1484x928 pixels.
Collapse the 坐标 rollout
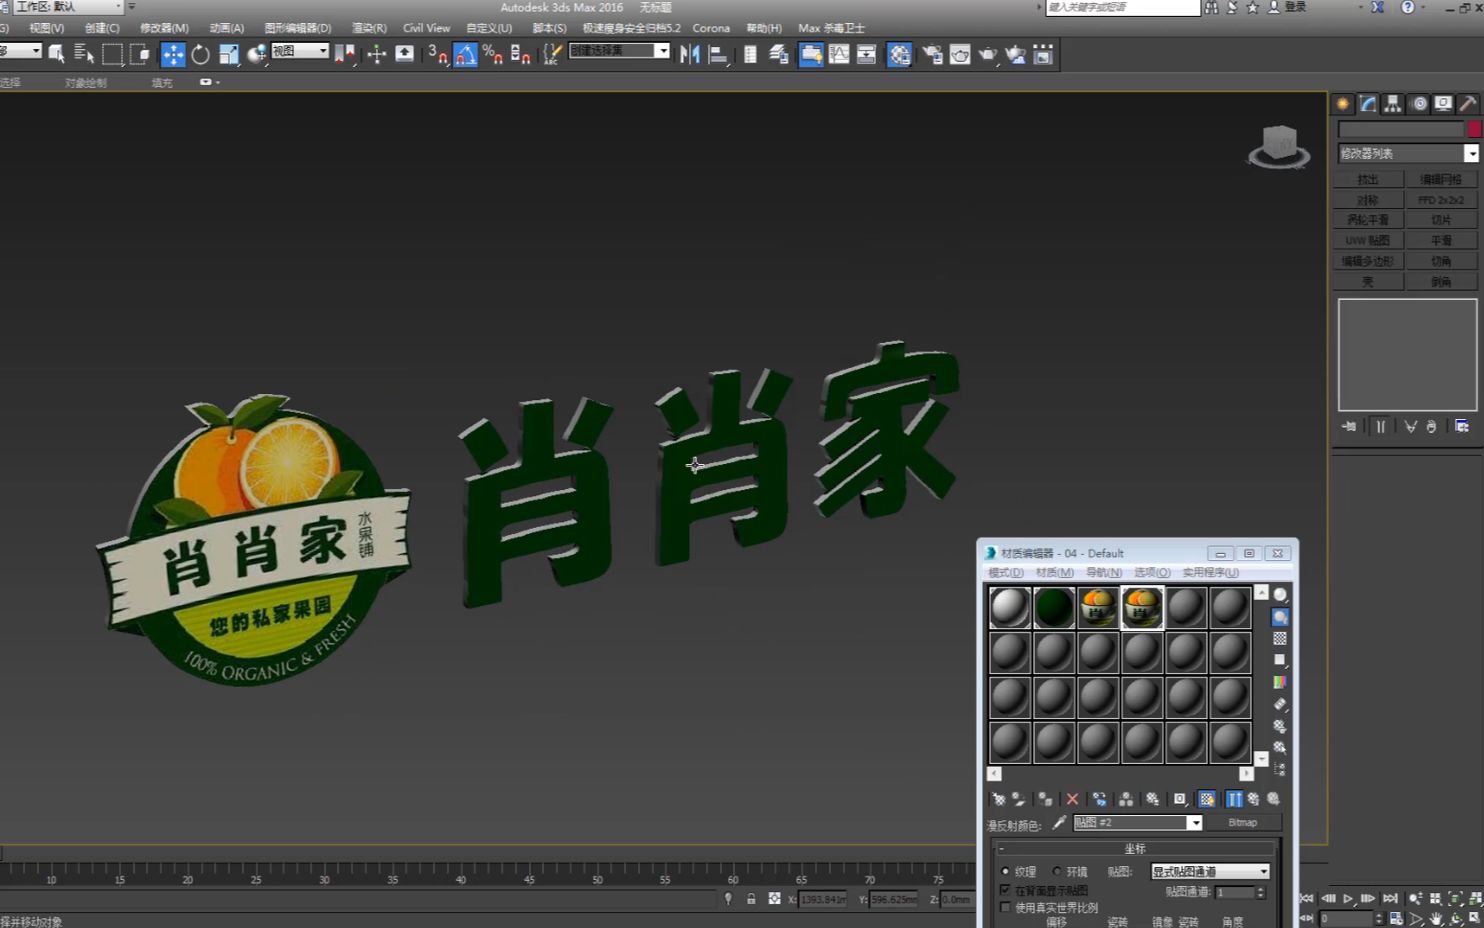click(x=1134, y=849)
